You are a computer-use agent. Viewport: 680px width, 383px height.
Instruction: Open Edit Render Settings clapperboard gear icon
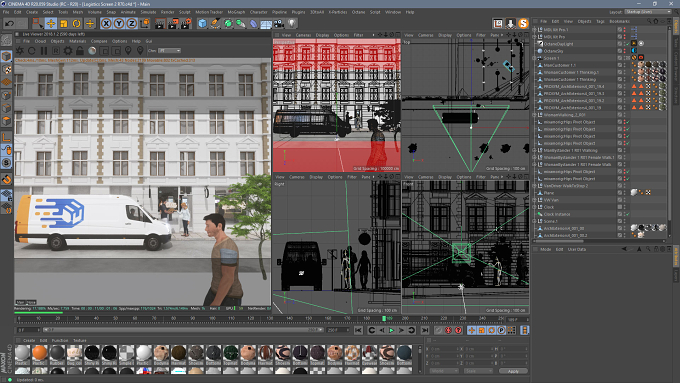(x=186, y=23)
